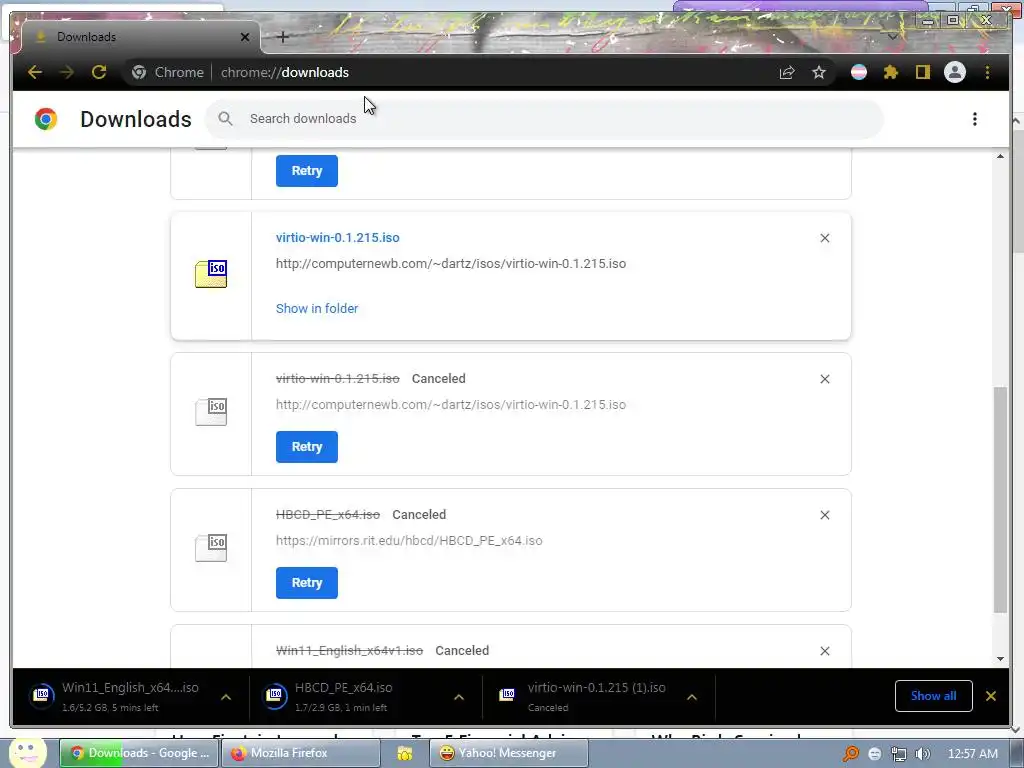Remove HBCD_PE_x64.iso entry from list
This screenshot has height=768, width=1024.
coord(825,515)
